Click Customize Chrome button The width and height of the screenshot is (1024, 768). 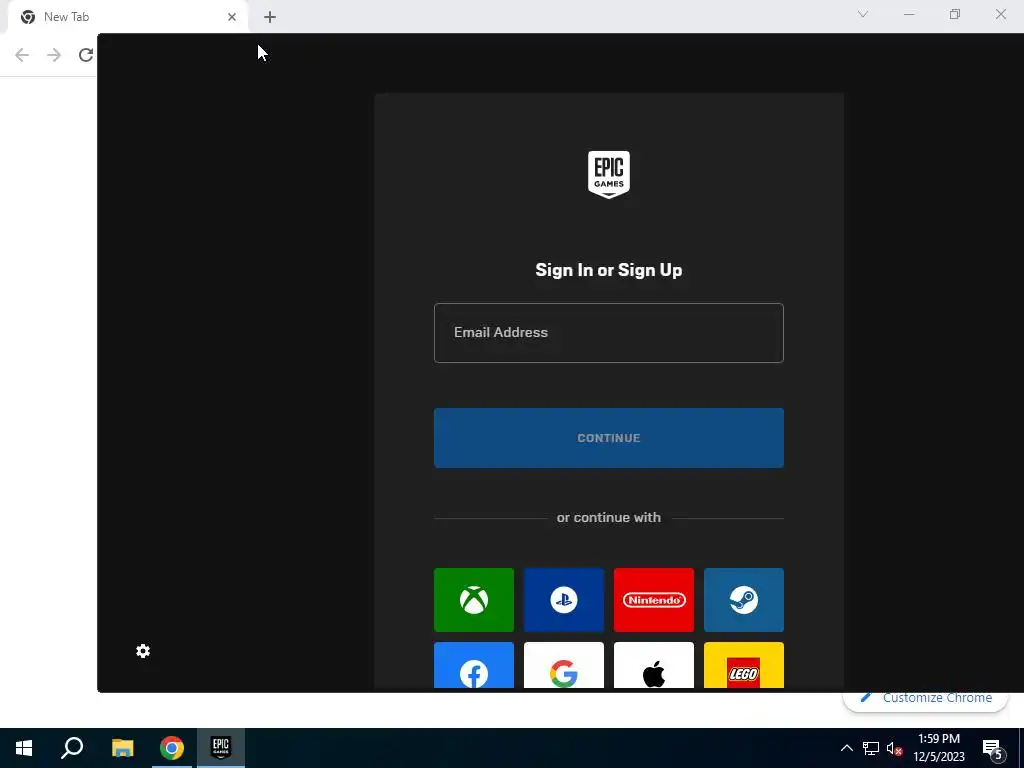click(x=927, y=698)
